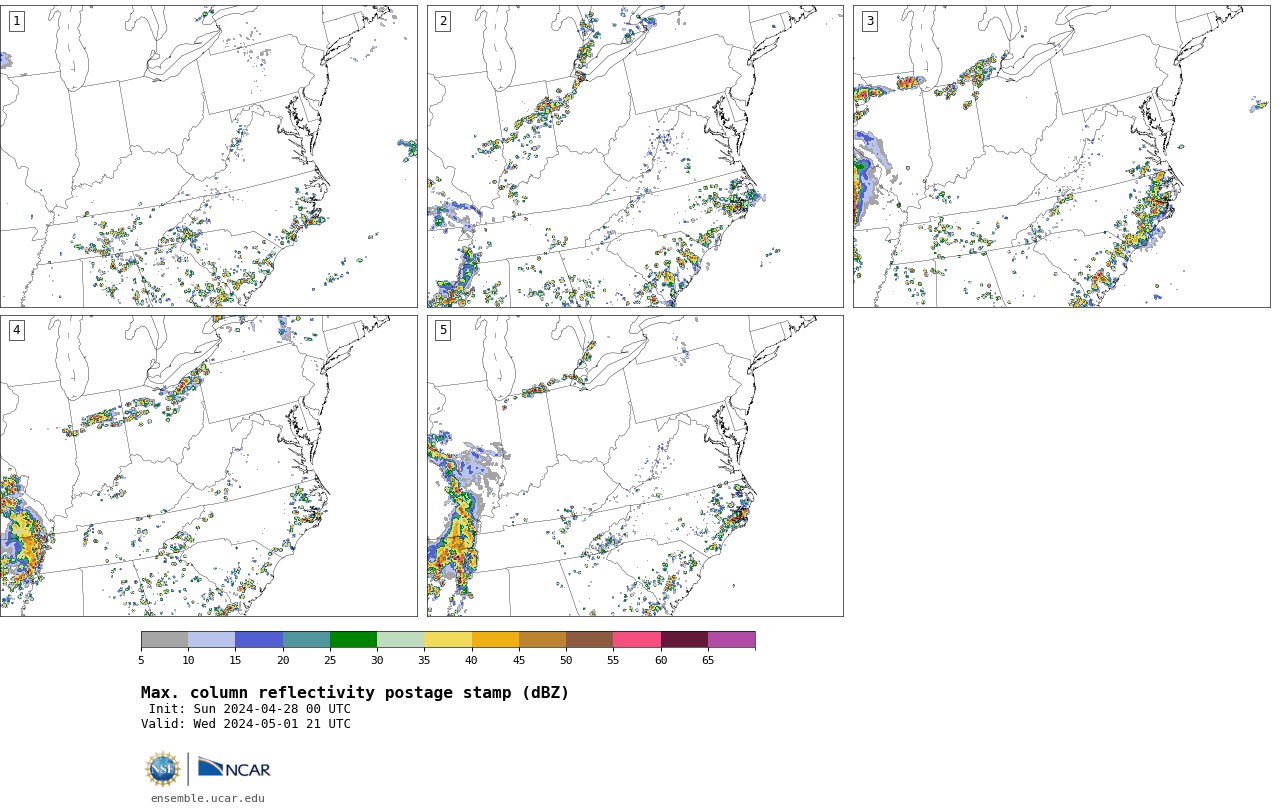Viewport: 1280px width, 809px height.
Task: Click the colorbar tick label 35
Action: [x=424, y=660]
